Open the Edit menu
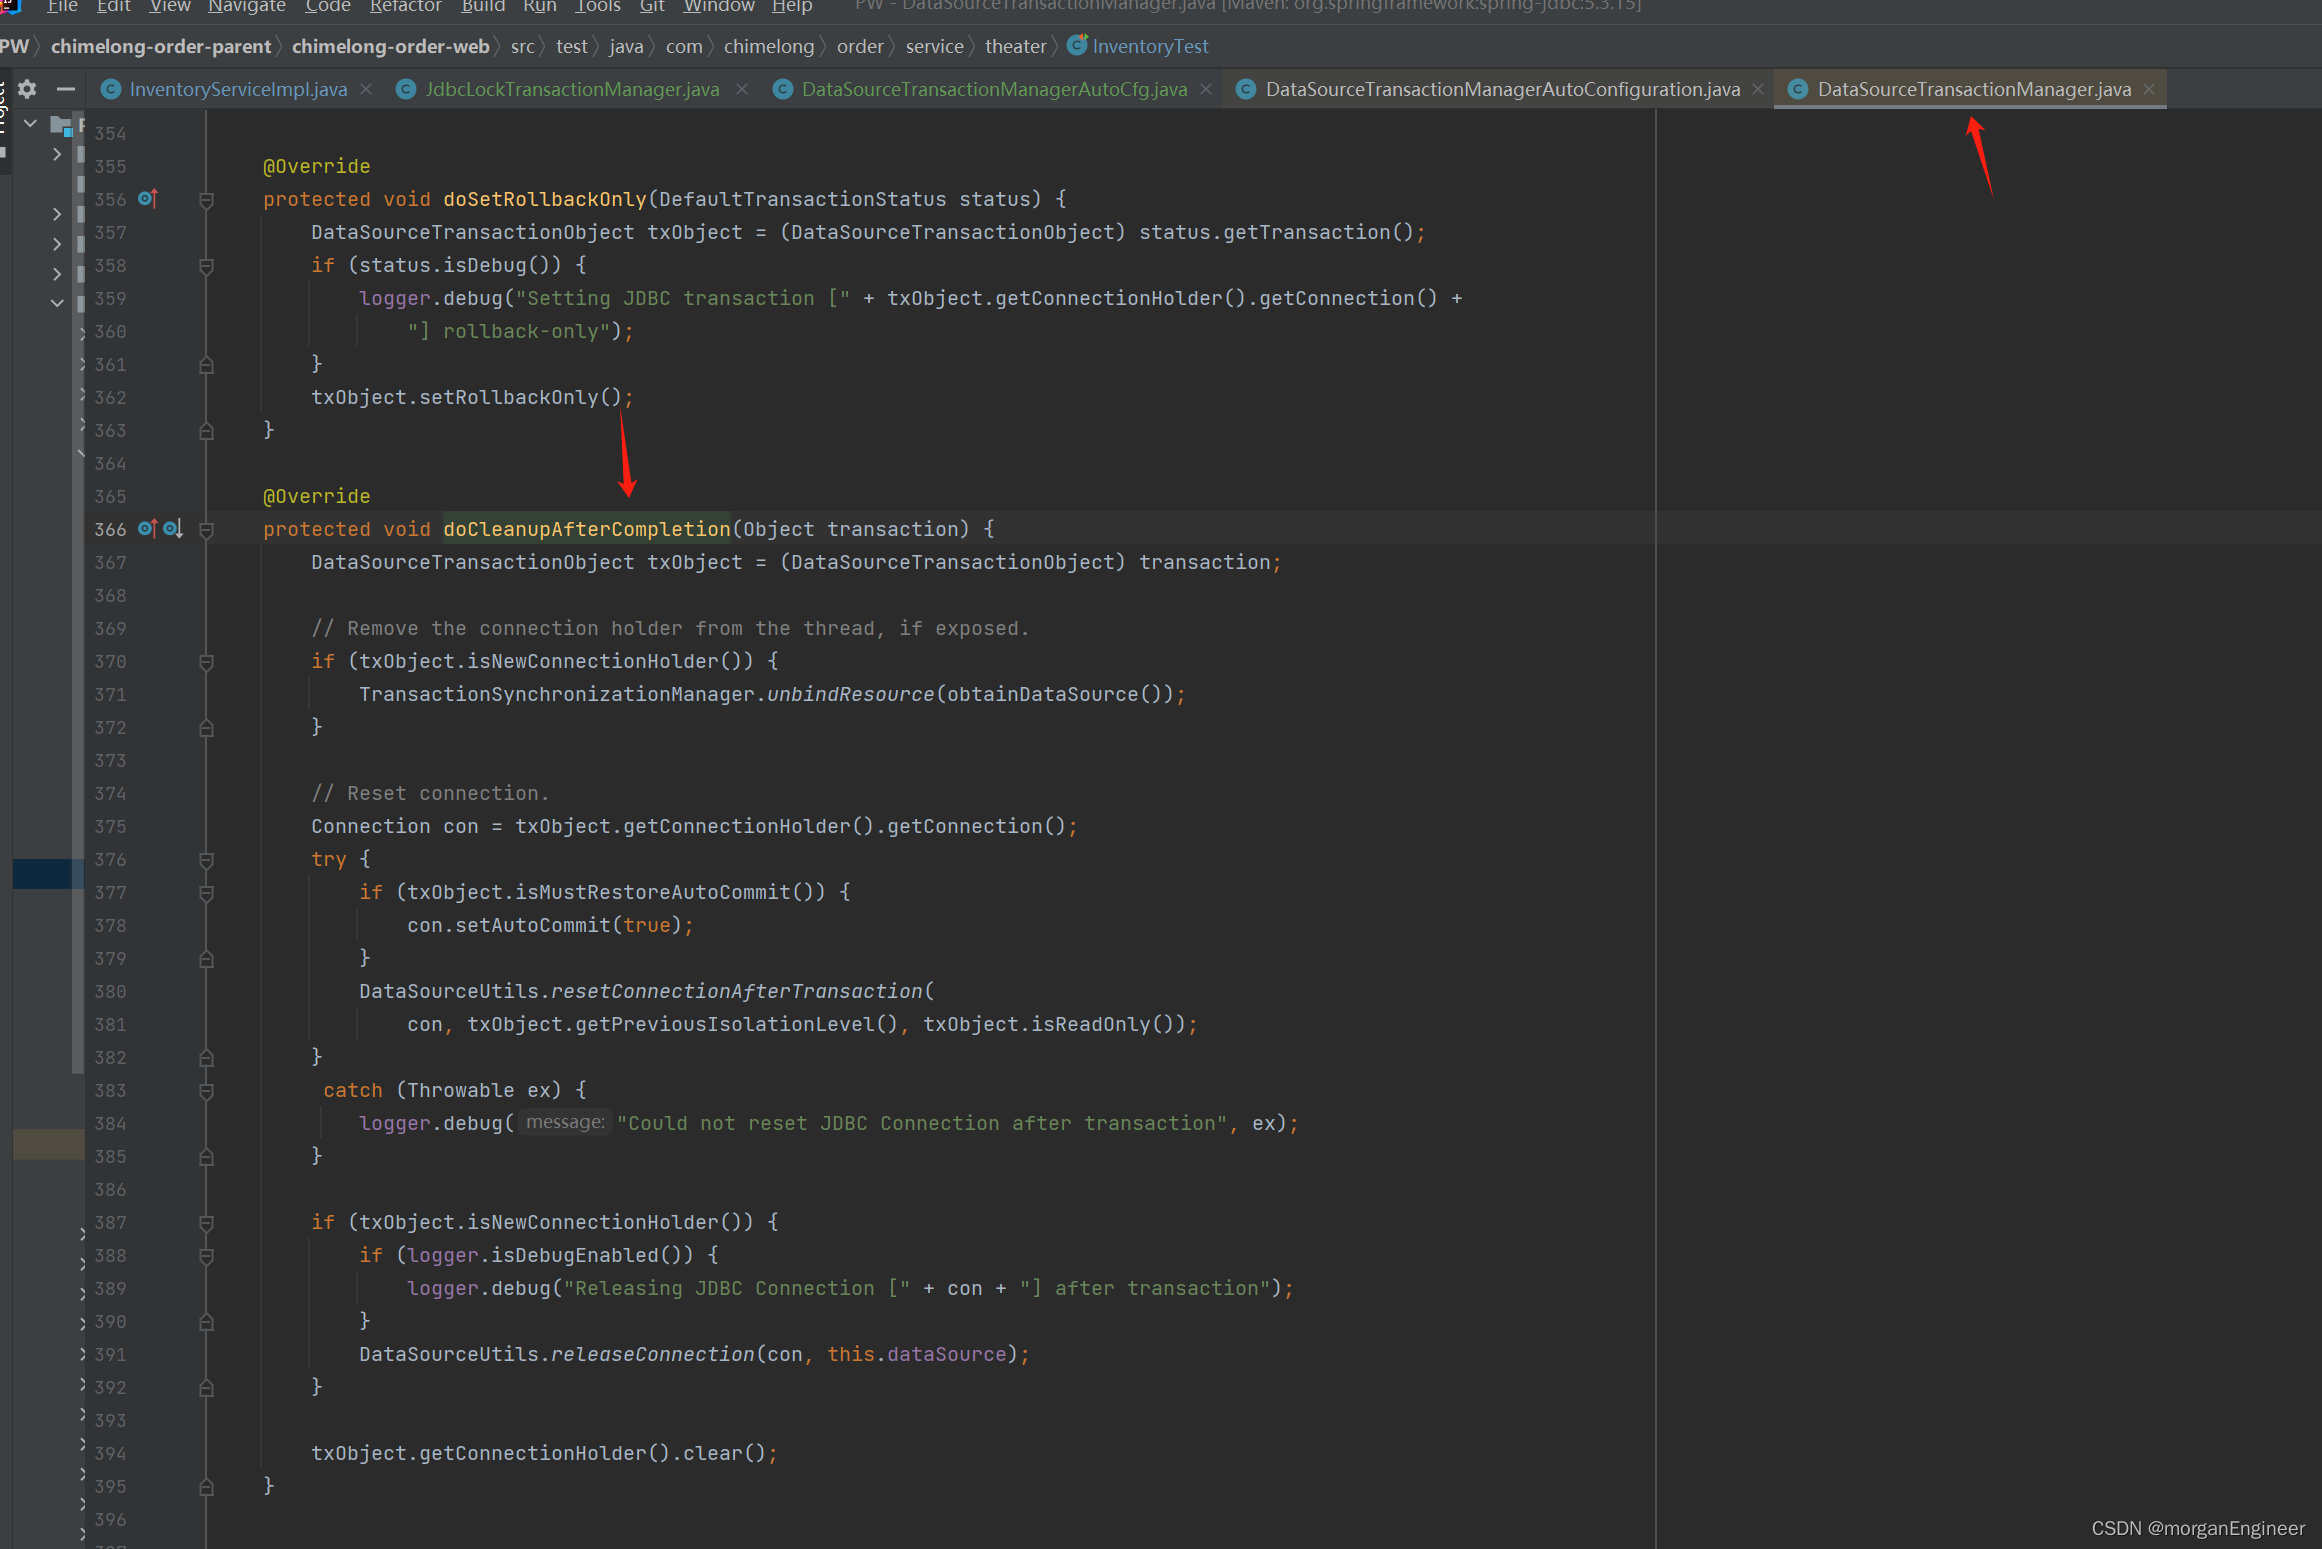This screenshot has height=1549, width=2322. point(113,7)
